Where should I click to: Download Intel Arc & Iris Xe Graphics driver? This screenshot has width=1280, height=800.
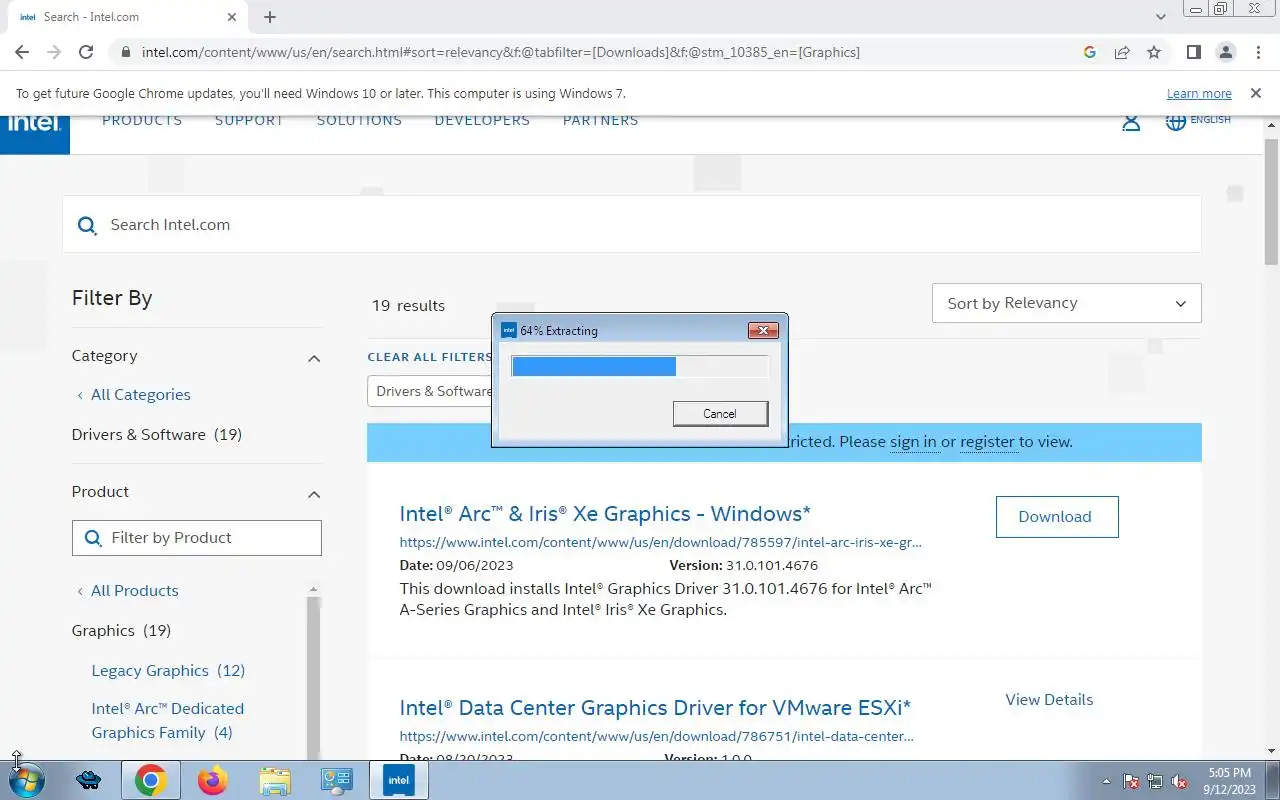(1057, 517)
